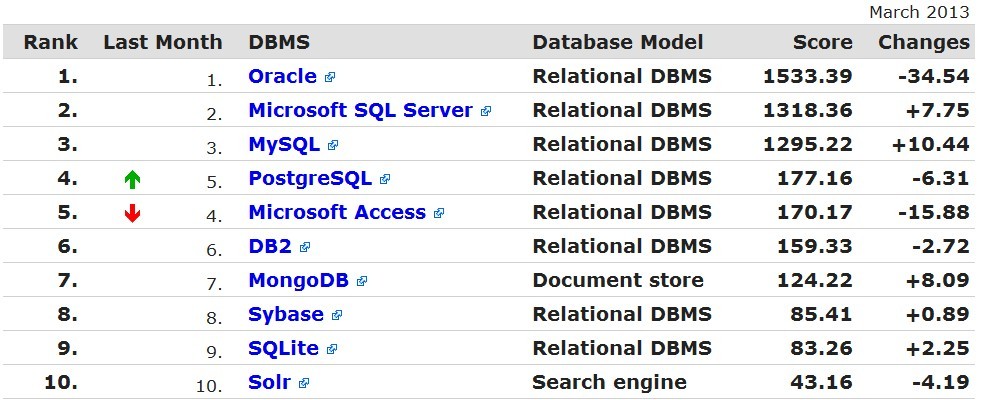Viewport: 984px width, 400px height.
Task: Click external link icon beside PostgreSQL
Action: coord(385,180)
